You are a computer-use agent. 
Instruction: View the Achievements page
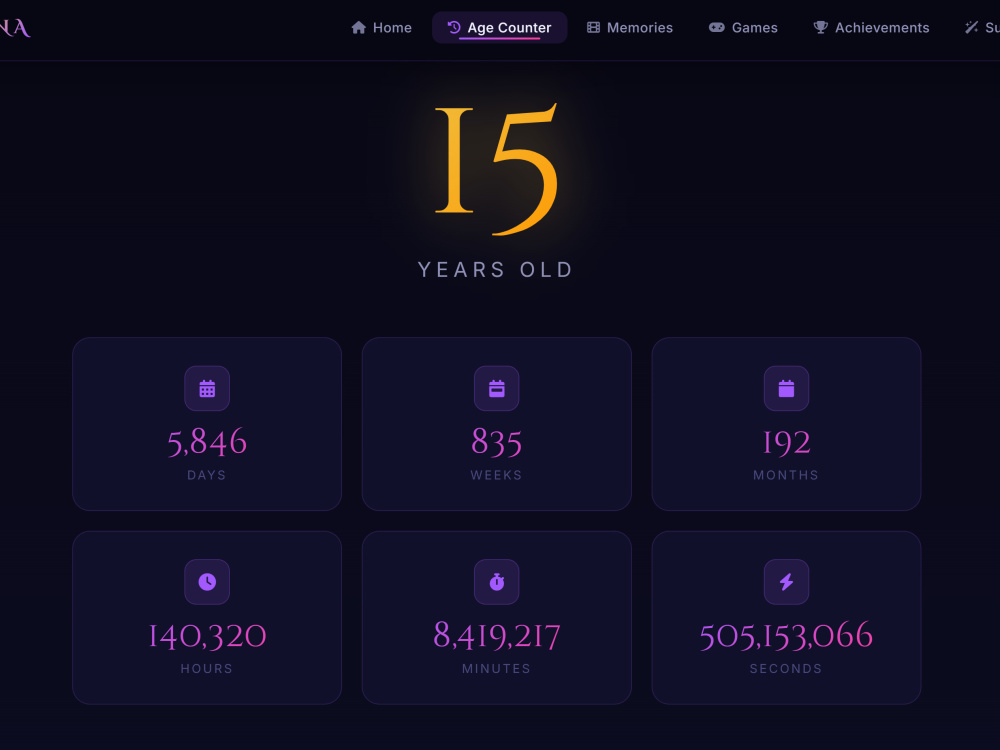(x=871, y=27)
